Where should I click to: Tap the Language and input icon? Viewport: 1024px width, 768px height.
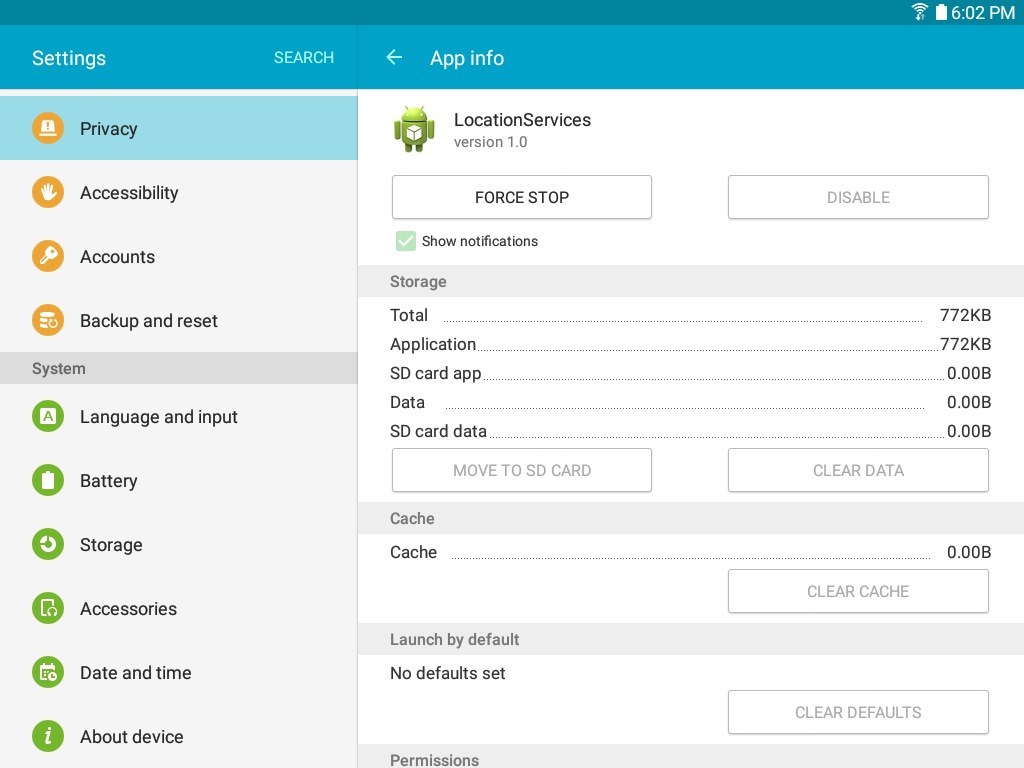coord(48,416)
